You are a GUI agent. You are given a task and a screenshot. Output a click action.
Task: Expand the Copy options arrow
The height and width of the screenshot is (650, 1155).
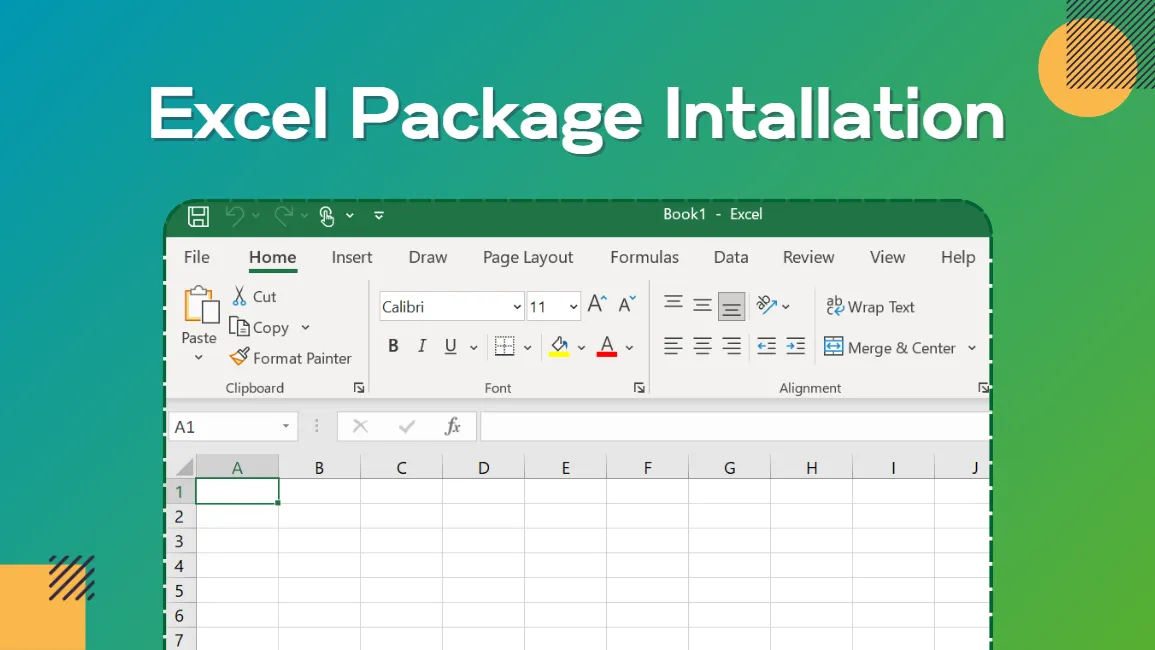(305, 327)
